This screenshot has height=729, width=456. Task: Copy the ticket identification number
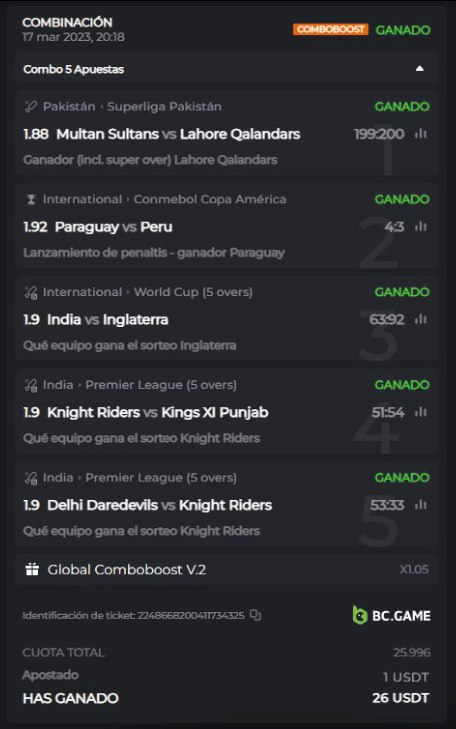(255, 615)
